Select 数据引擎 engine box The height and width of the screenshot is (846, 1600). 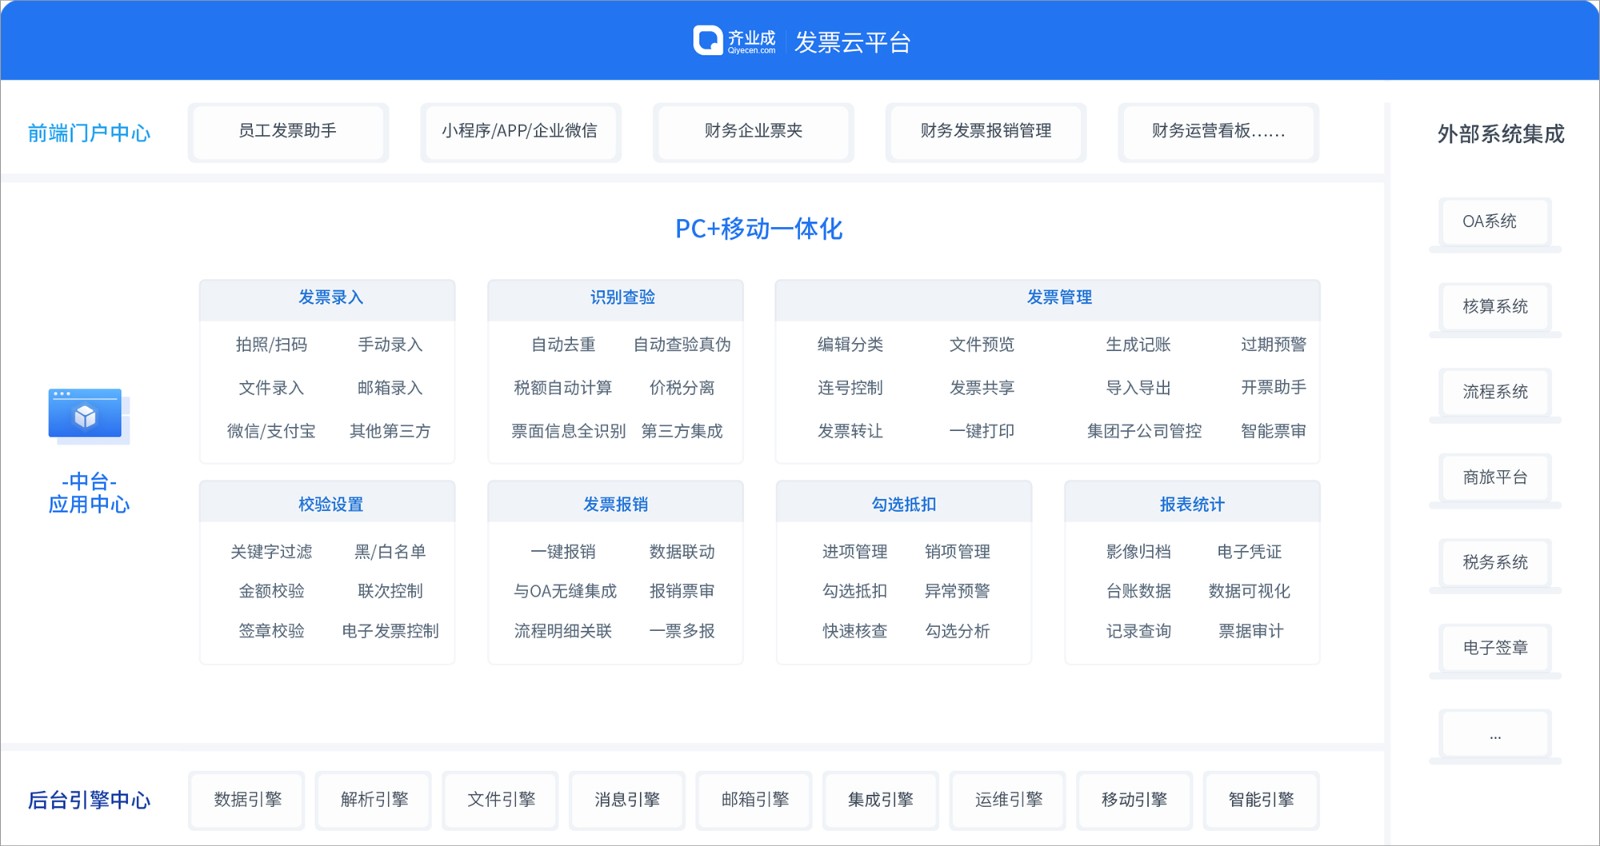[247, 800]
